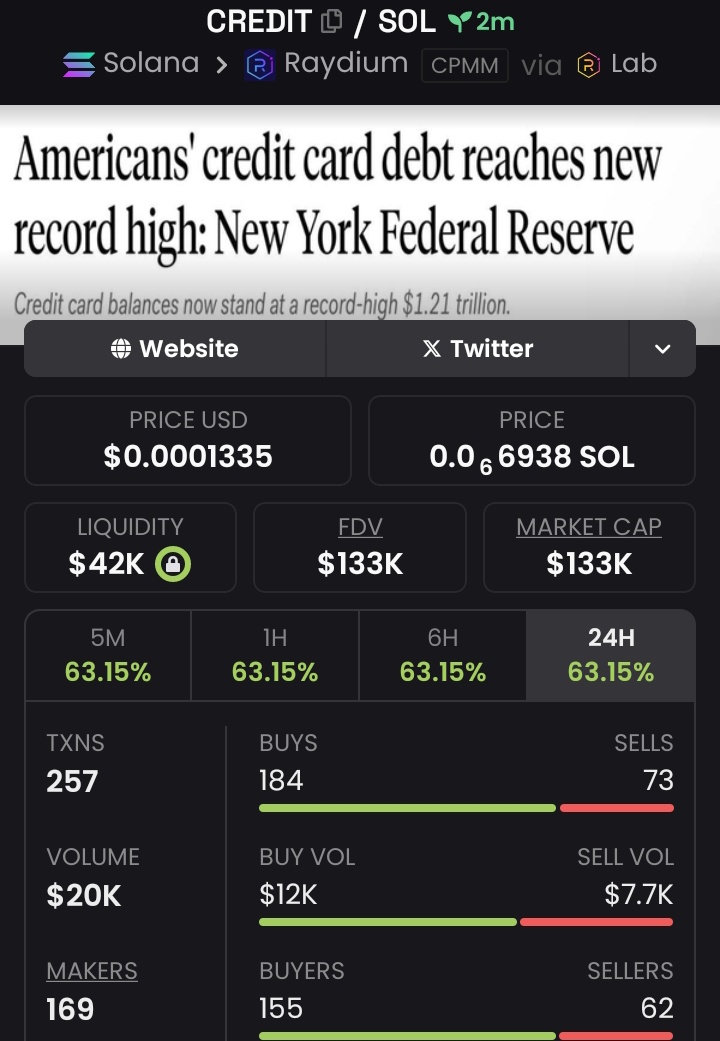
Task: Click the underlined FDV label
Action: [x=360, y=527]
